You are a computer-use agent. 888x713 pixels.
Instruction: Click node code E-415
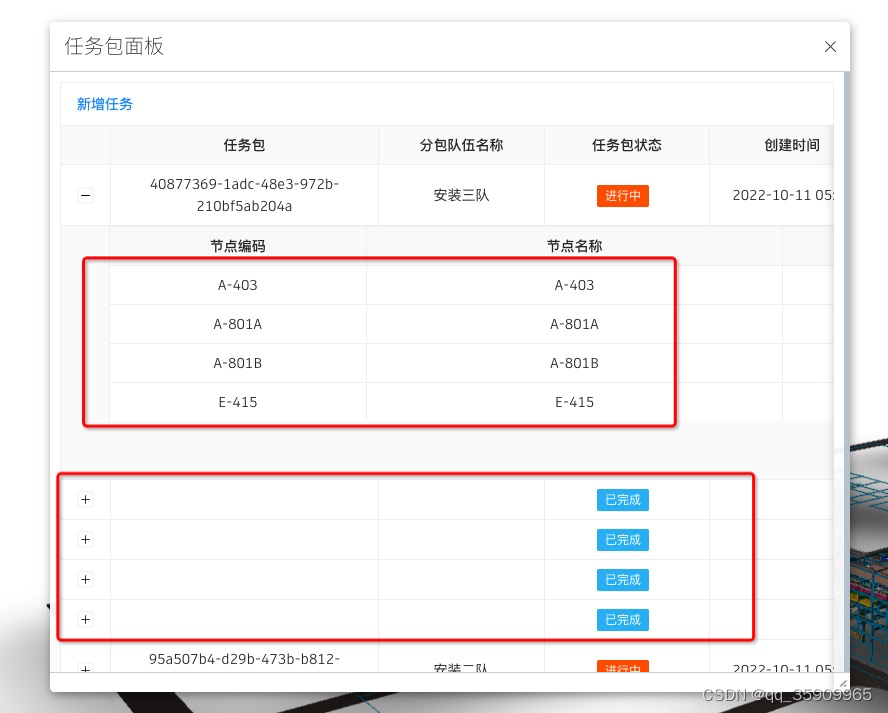click(x=238, y=402)
